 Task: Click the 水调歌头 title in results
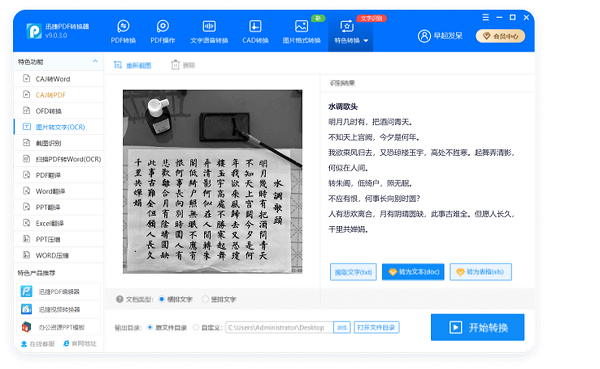(x=343, y=107)
